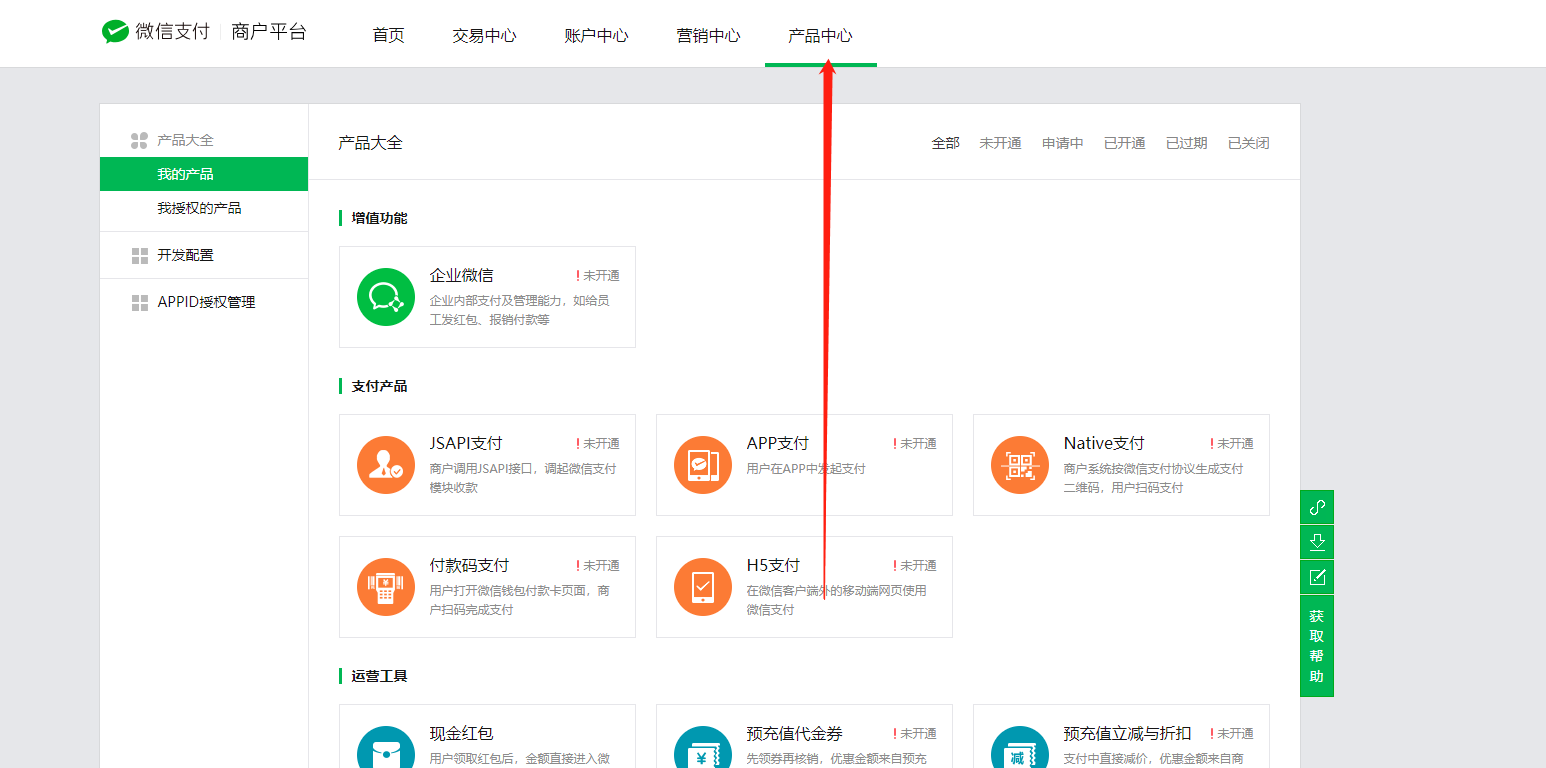Screen dimensions: 1546x768
Task: Go to 营销中心 tab
Action: [708, 36]
